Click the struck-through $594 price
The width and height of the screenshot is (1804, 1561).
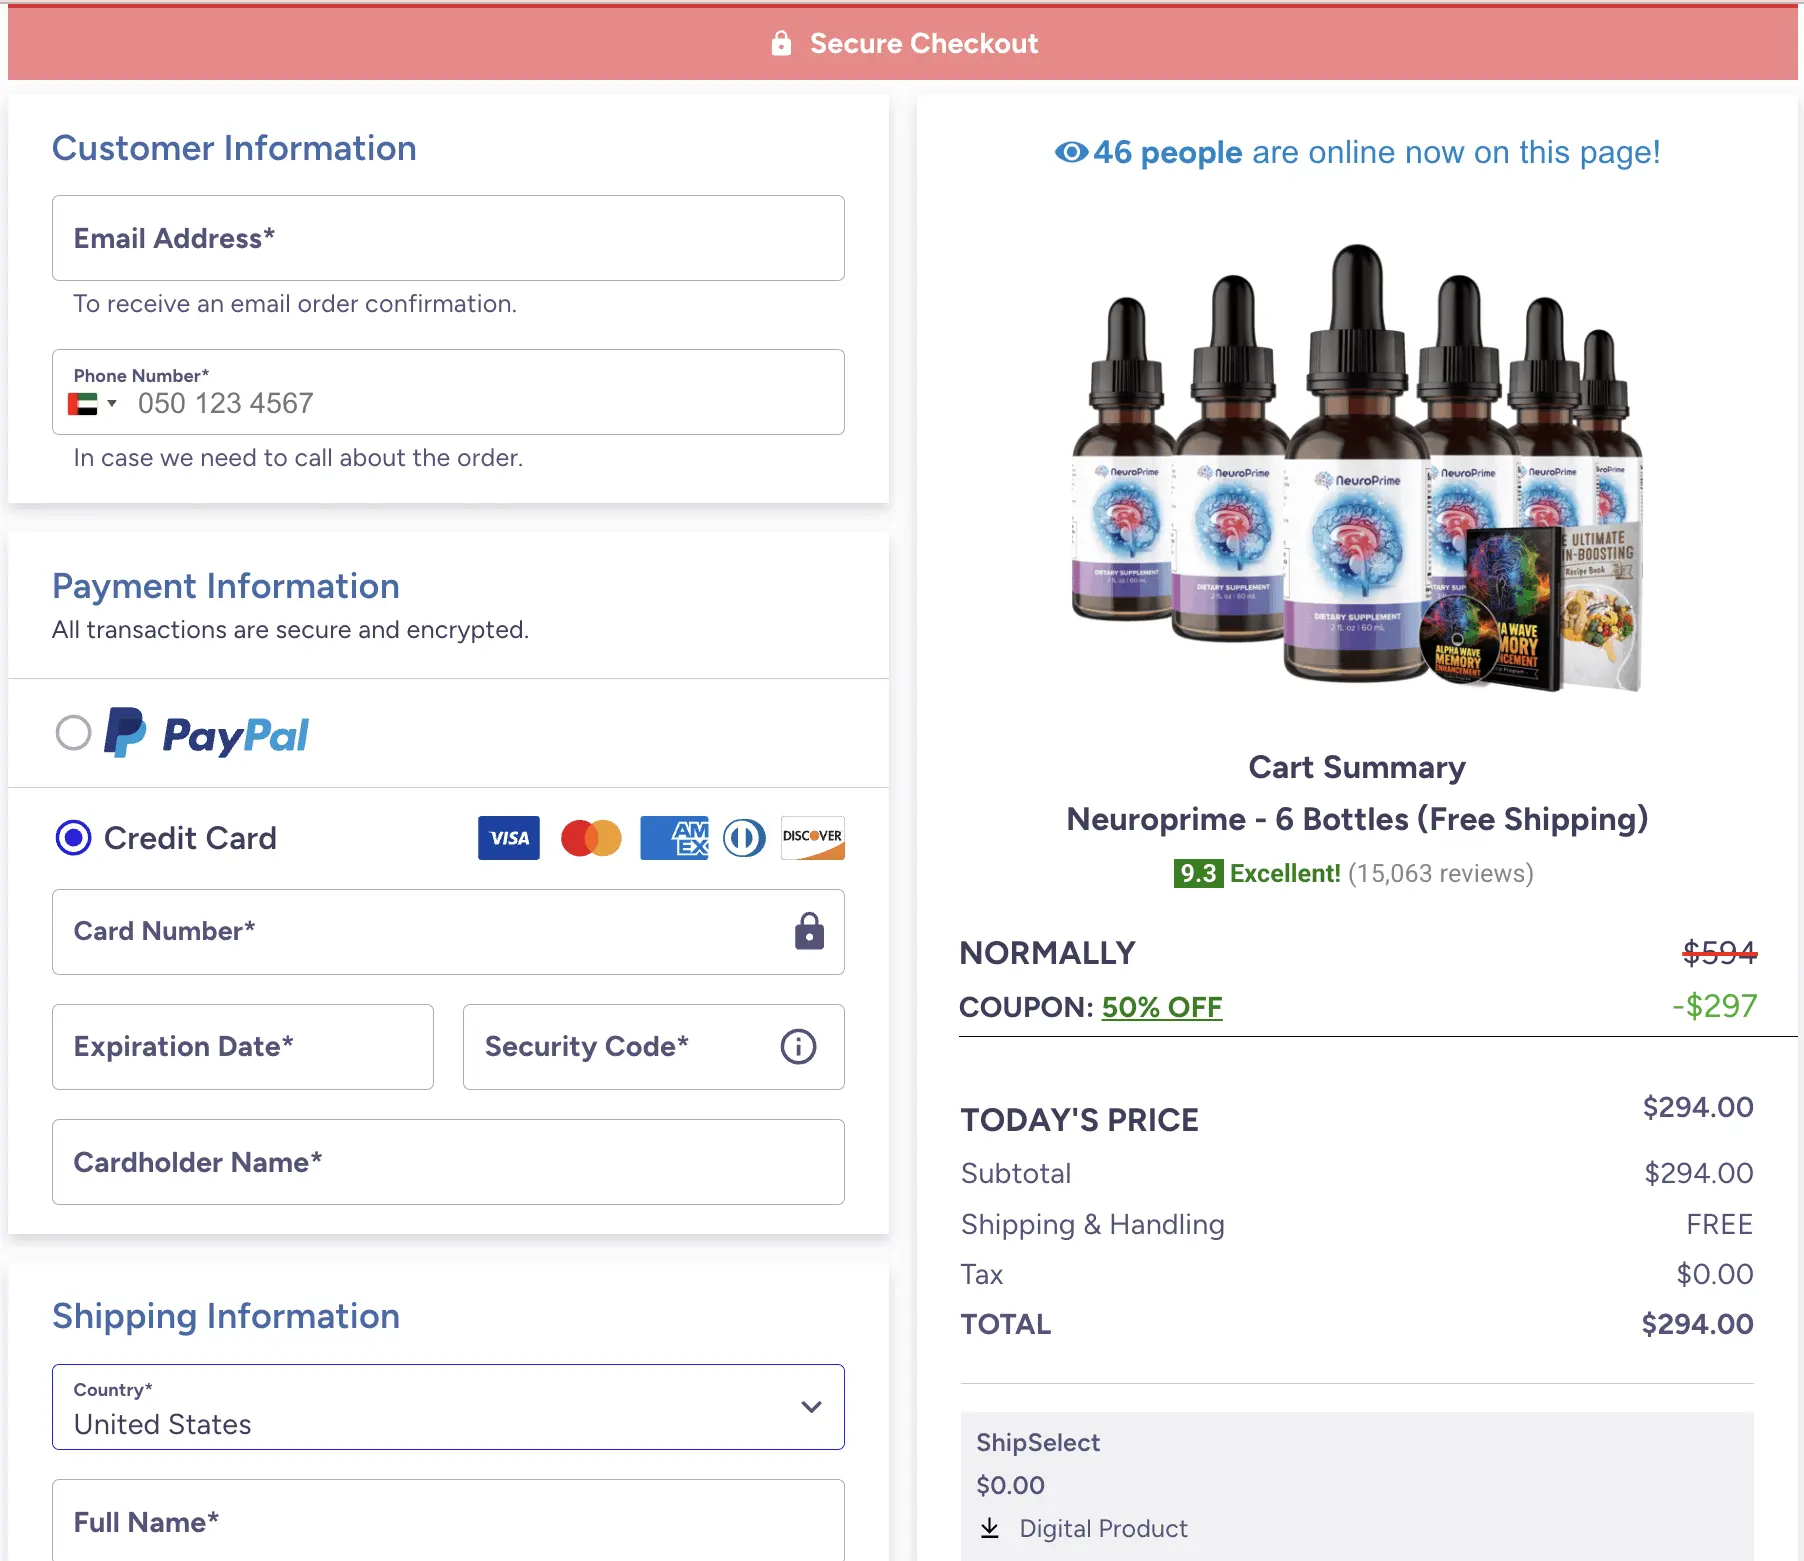[1719, 952]
